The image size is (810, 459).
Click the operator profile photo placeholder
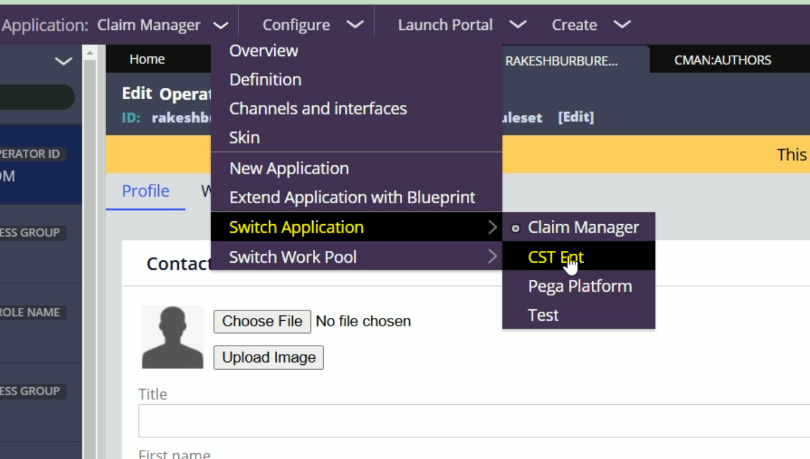click(173, 337)
